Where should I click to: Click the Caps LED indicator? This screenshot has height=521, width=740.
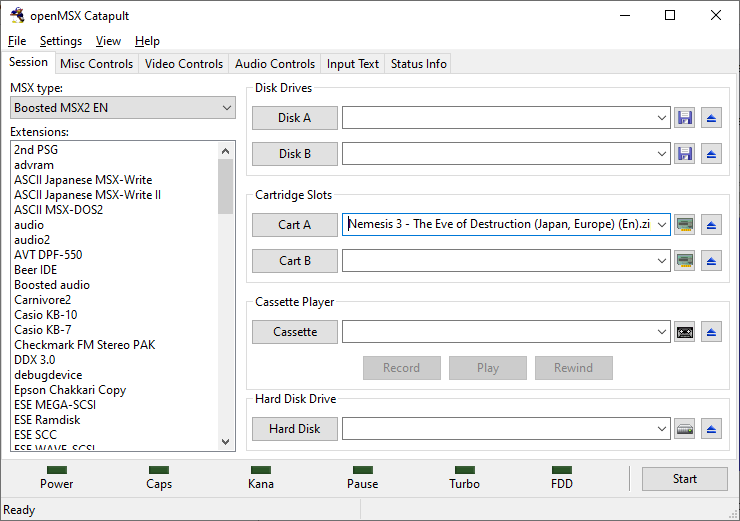(159, 470)
